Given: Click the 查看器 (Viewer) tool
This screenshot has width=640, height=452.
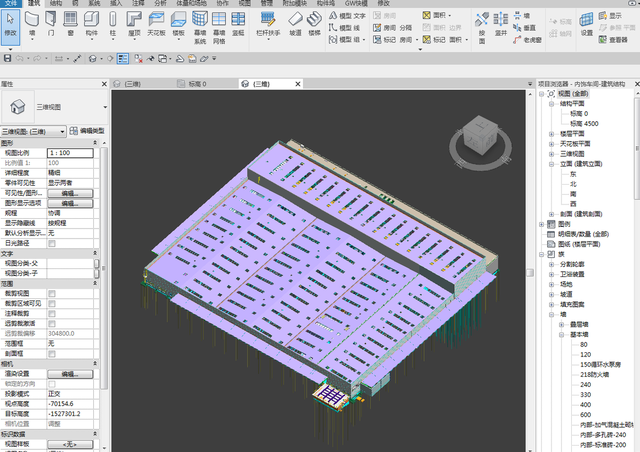Looking at the screenshot, I should pos(613,40).
